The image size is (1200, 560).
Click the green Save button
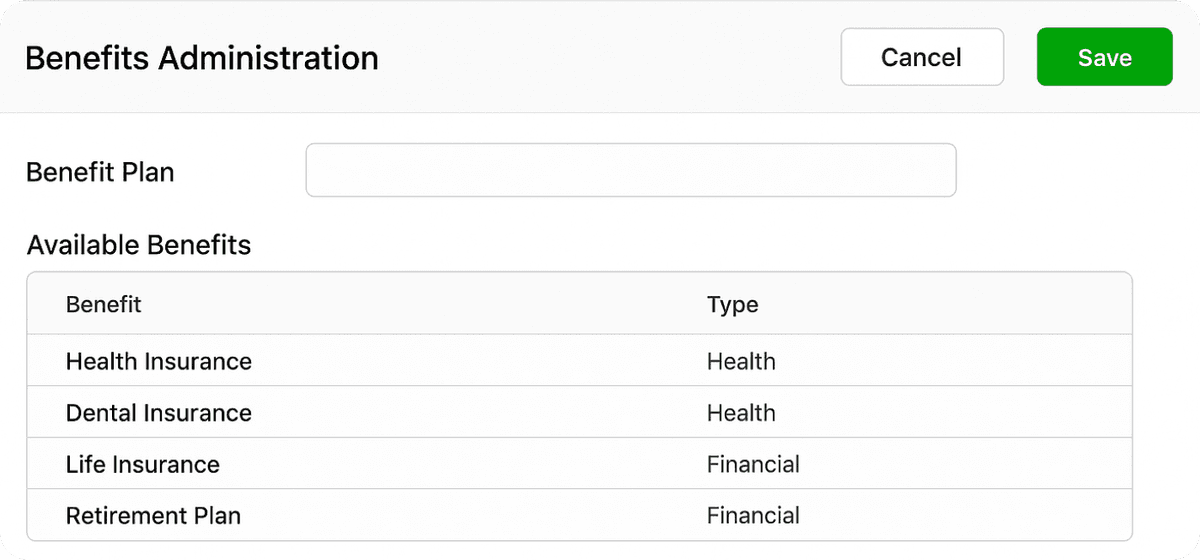pyautogui.click(x=1104, y=57)
